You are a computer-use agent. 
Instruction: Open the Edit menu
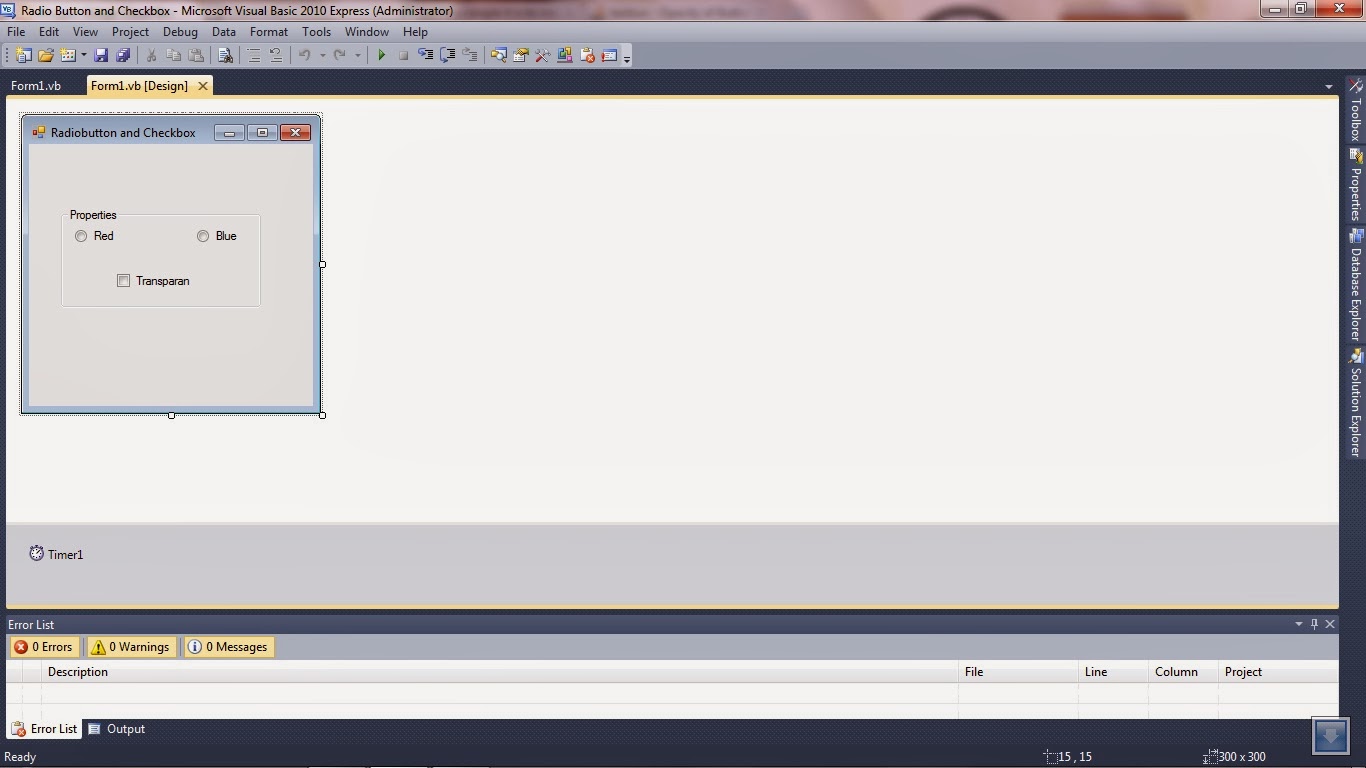(49, 32)
